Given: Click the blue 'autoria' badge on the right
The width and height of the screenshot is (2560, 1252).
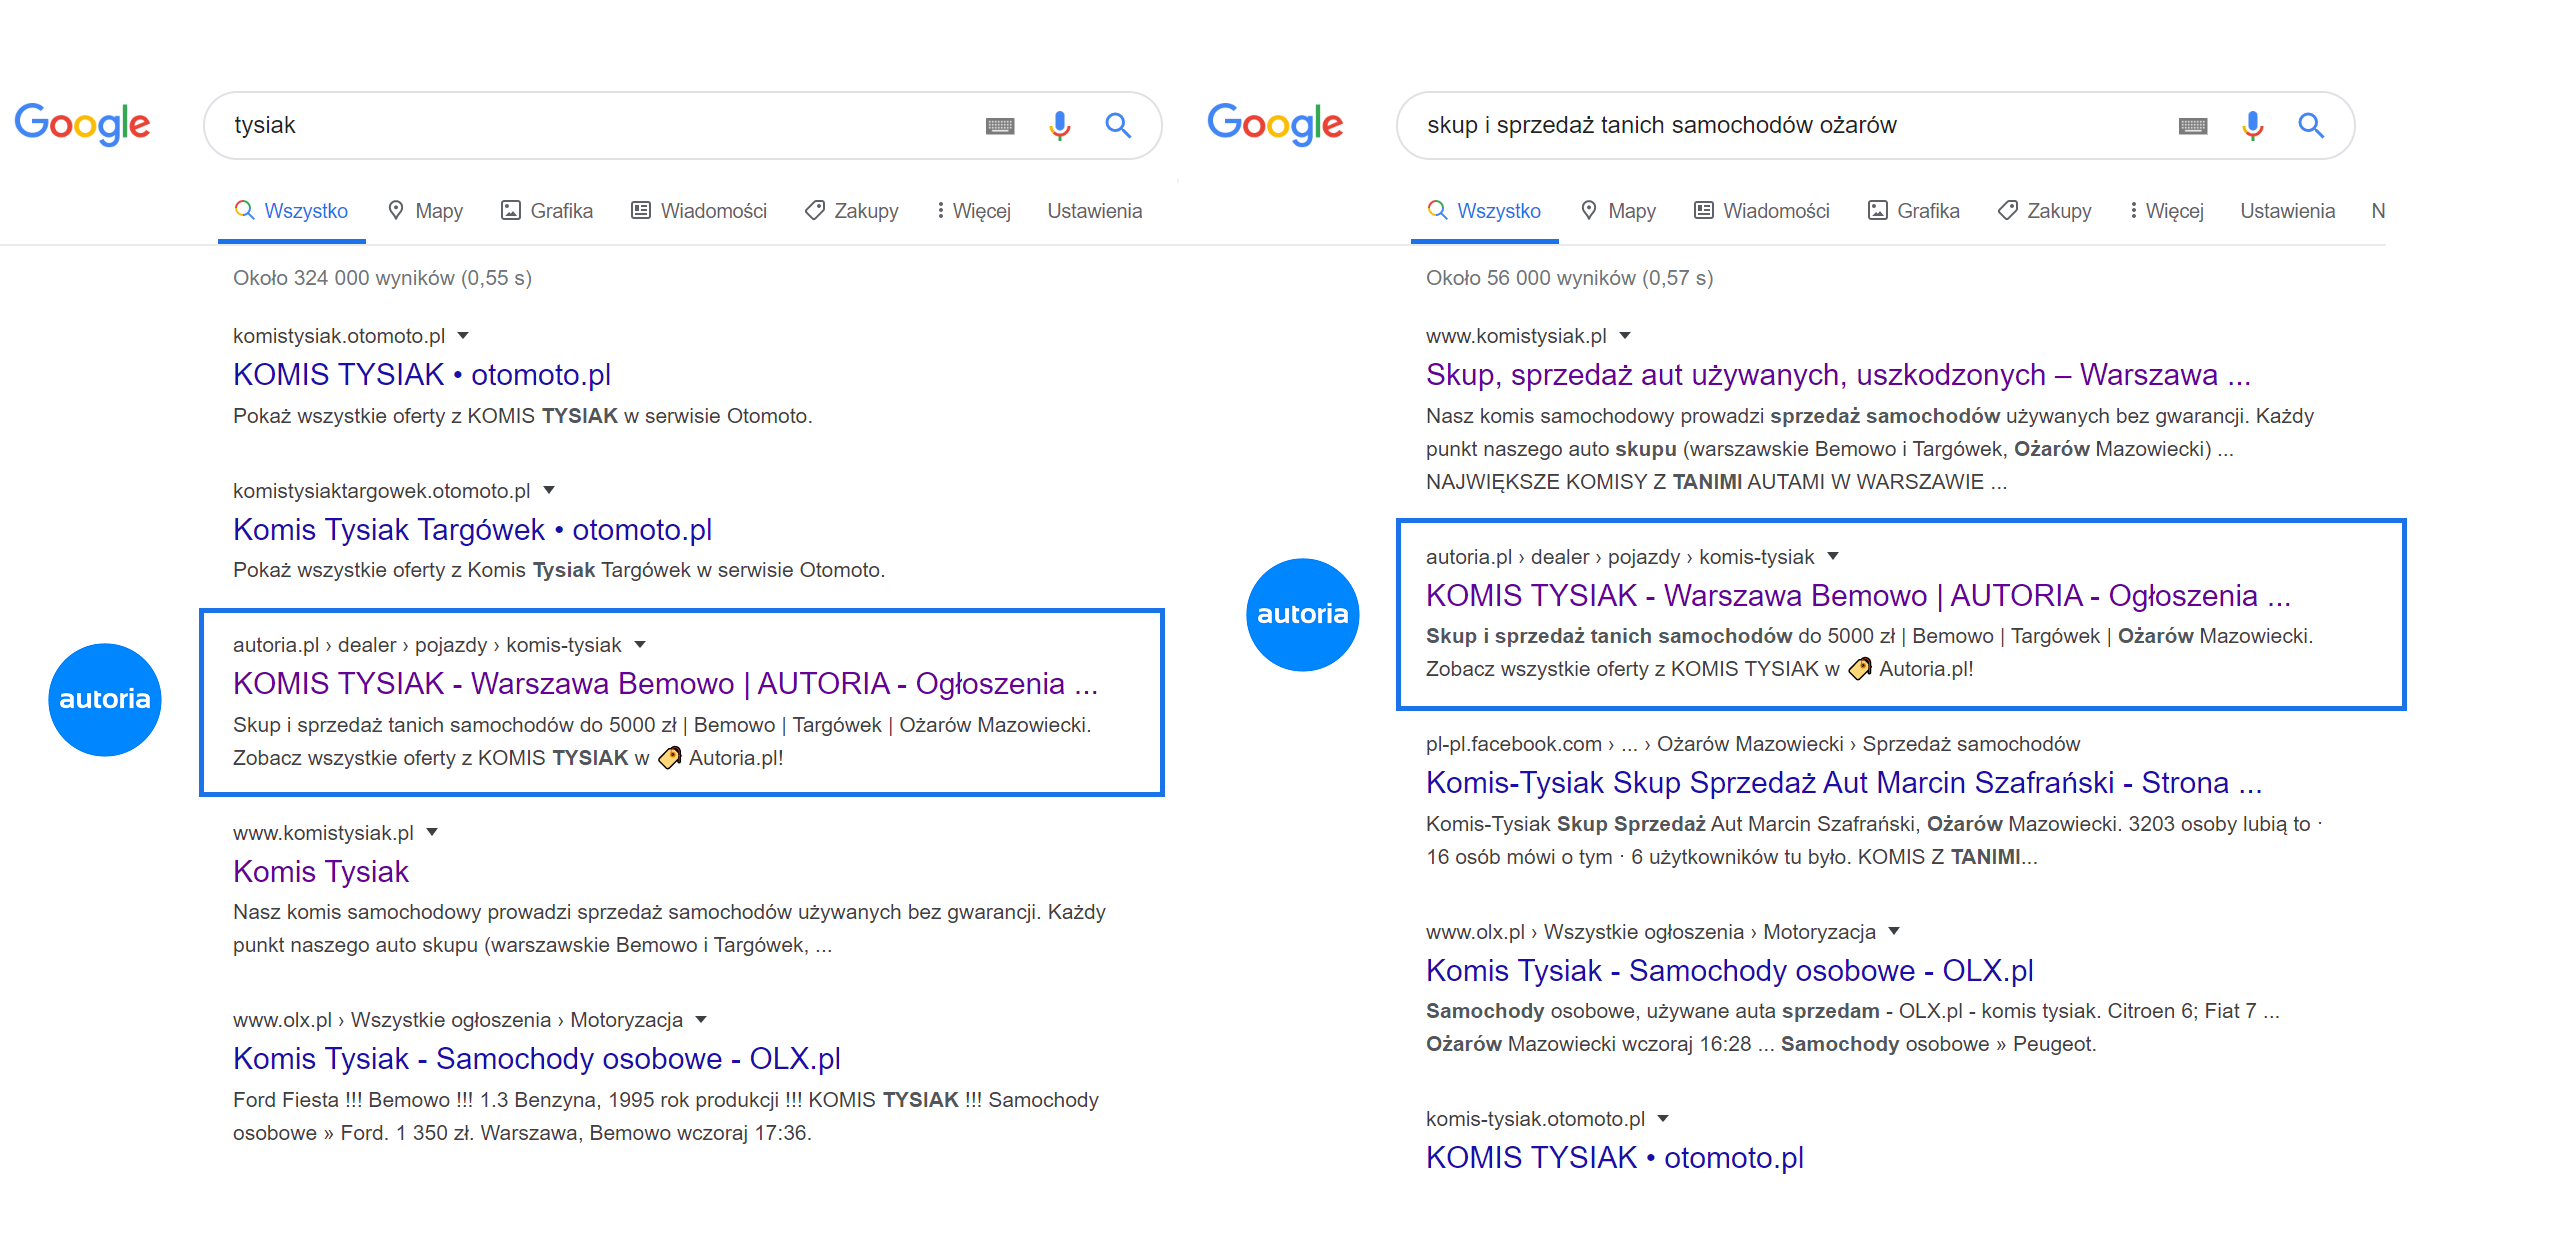Looking at the screenshot, I should [x=1302, y=613].
